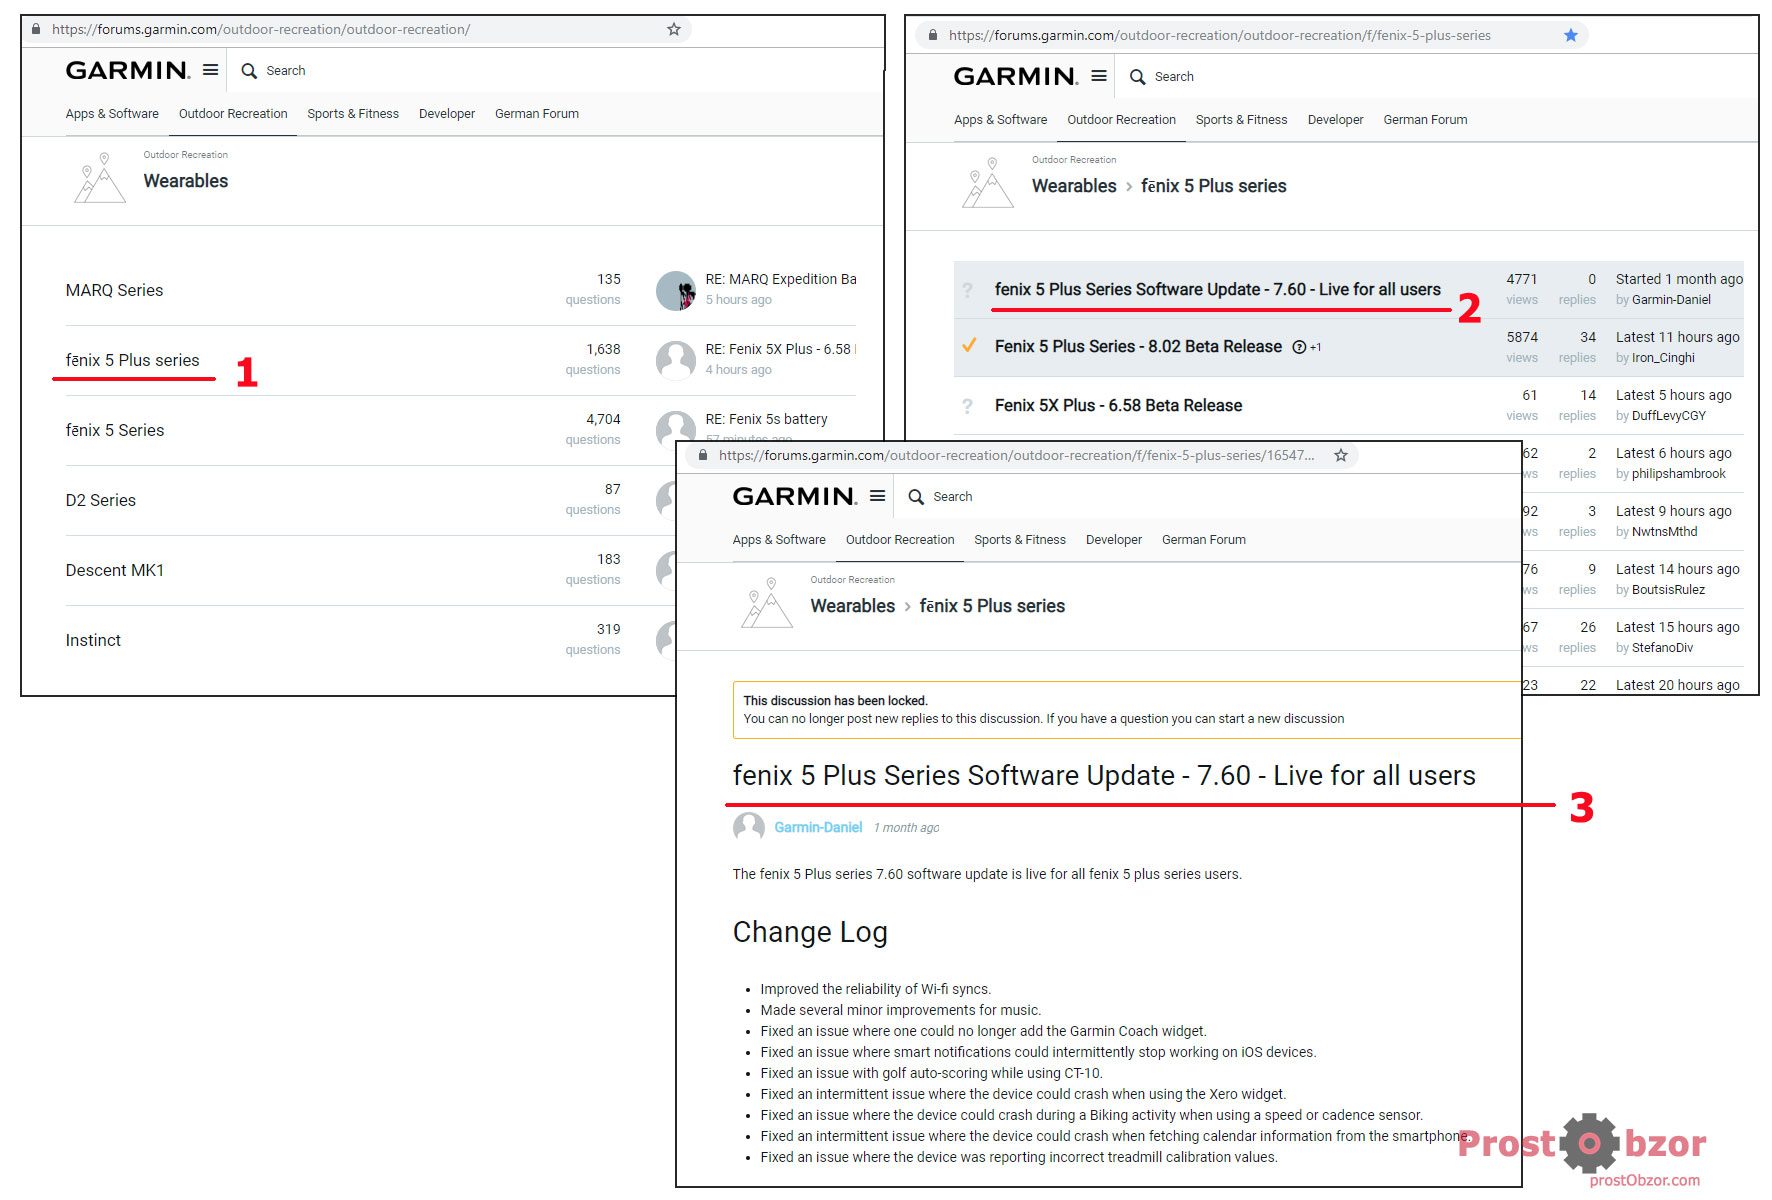The width and height of the screenshot is (1772, 1200).
Task: Click mountain Outdoor Recreation icon in third window
Action: (766, 603)
